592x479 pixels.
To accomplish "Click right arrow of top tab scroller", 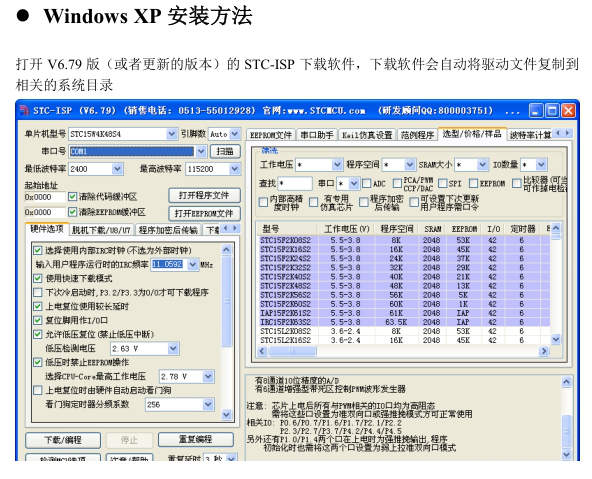I will [x=567, y=133].
